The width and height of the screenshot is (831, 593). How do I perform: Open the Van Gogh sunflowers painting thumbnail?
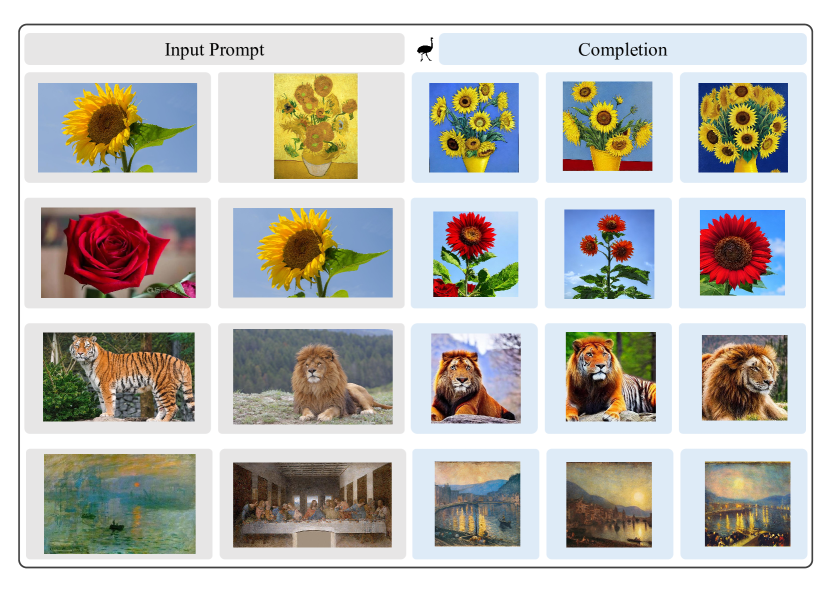pyautogui.click(x=315, y=126)
